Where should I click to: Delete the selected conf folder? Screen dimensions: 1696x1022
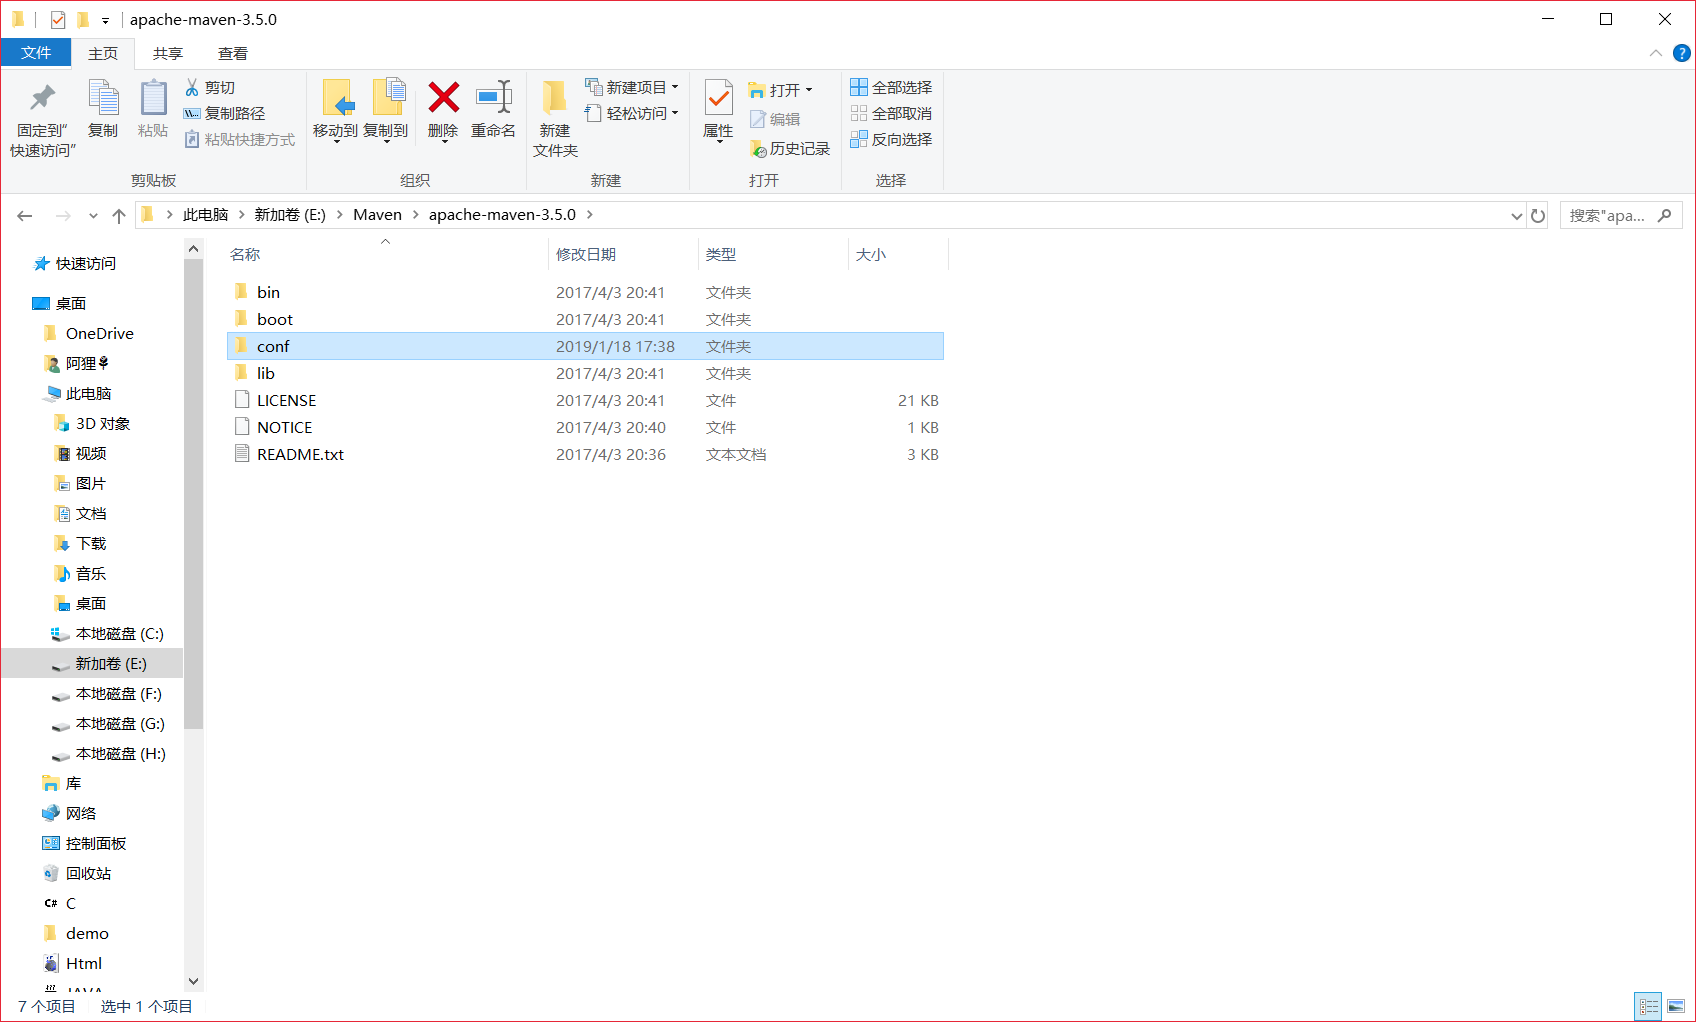pos(443,110)
